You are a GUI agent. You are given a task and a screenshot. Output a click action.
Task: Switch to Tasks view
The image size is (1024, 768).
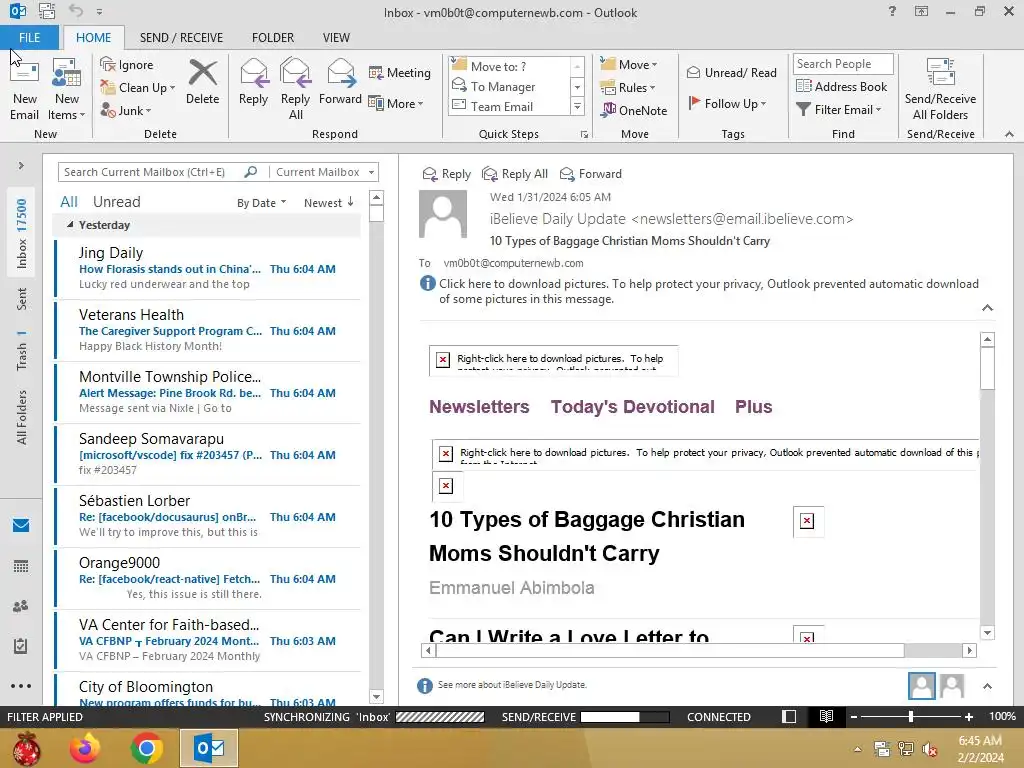tap(21, 646)
